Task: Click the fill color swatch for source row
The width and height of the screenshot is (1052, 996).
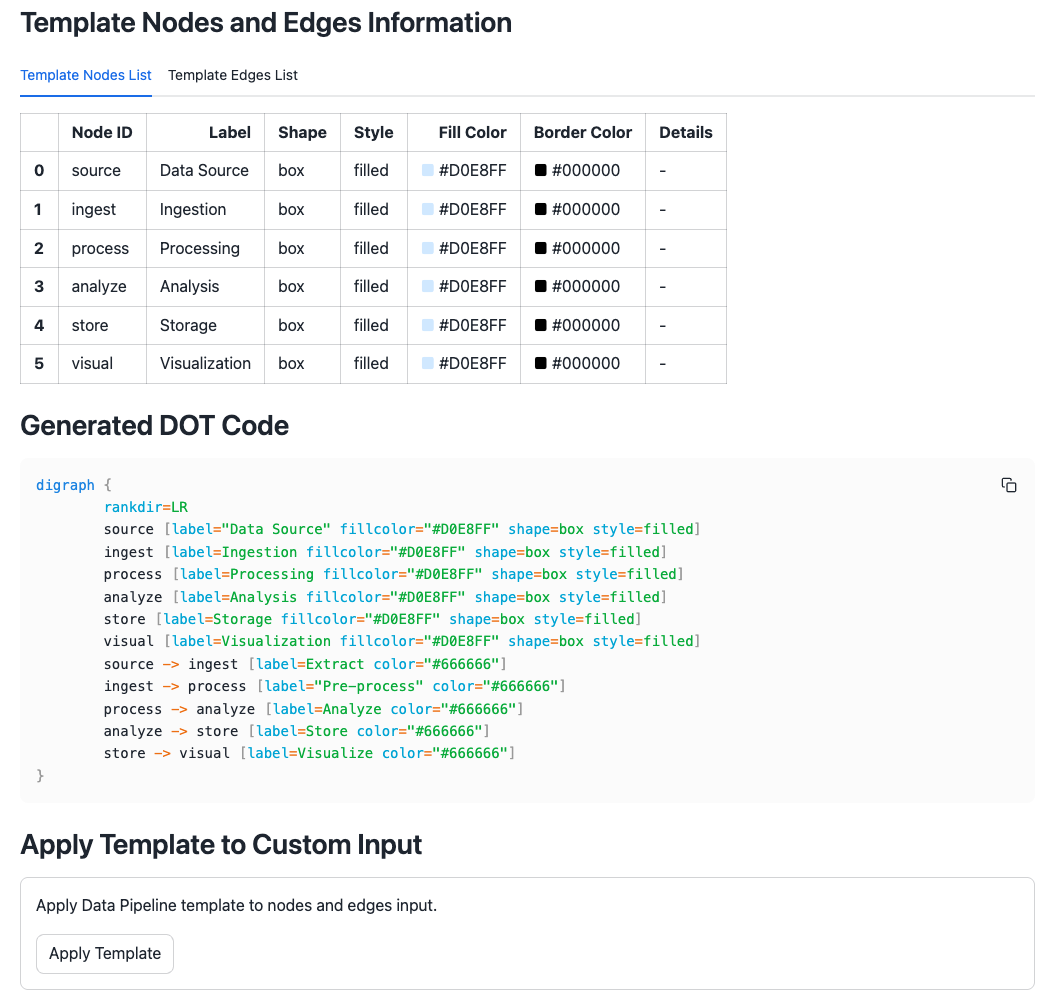Action: tap(427, 170)
